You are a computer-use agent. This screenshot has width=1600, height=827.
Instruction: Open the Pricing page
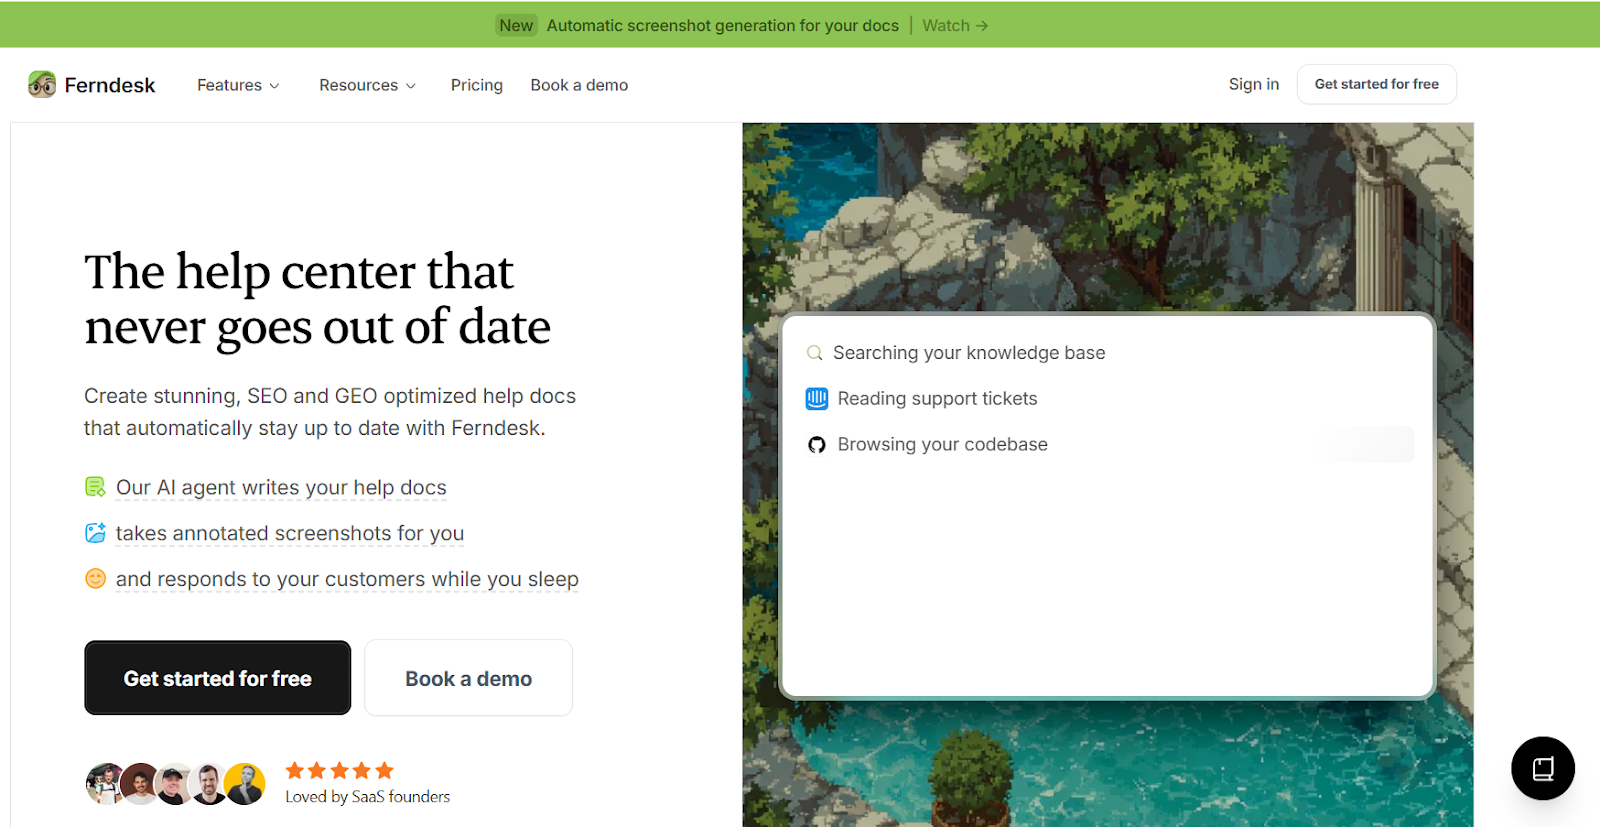click(x=476, y=85)
